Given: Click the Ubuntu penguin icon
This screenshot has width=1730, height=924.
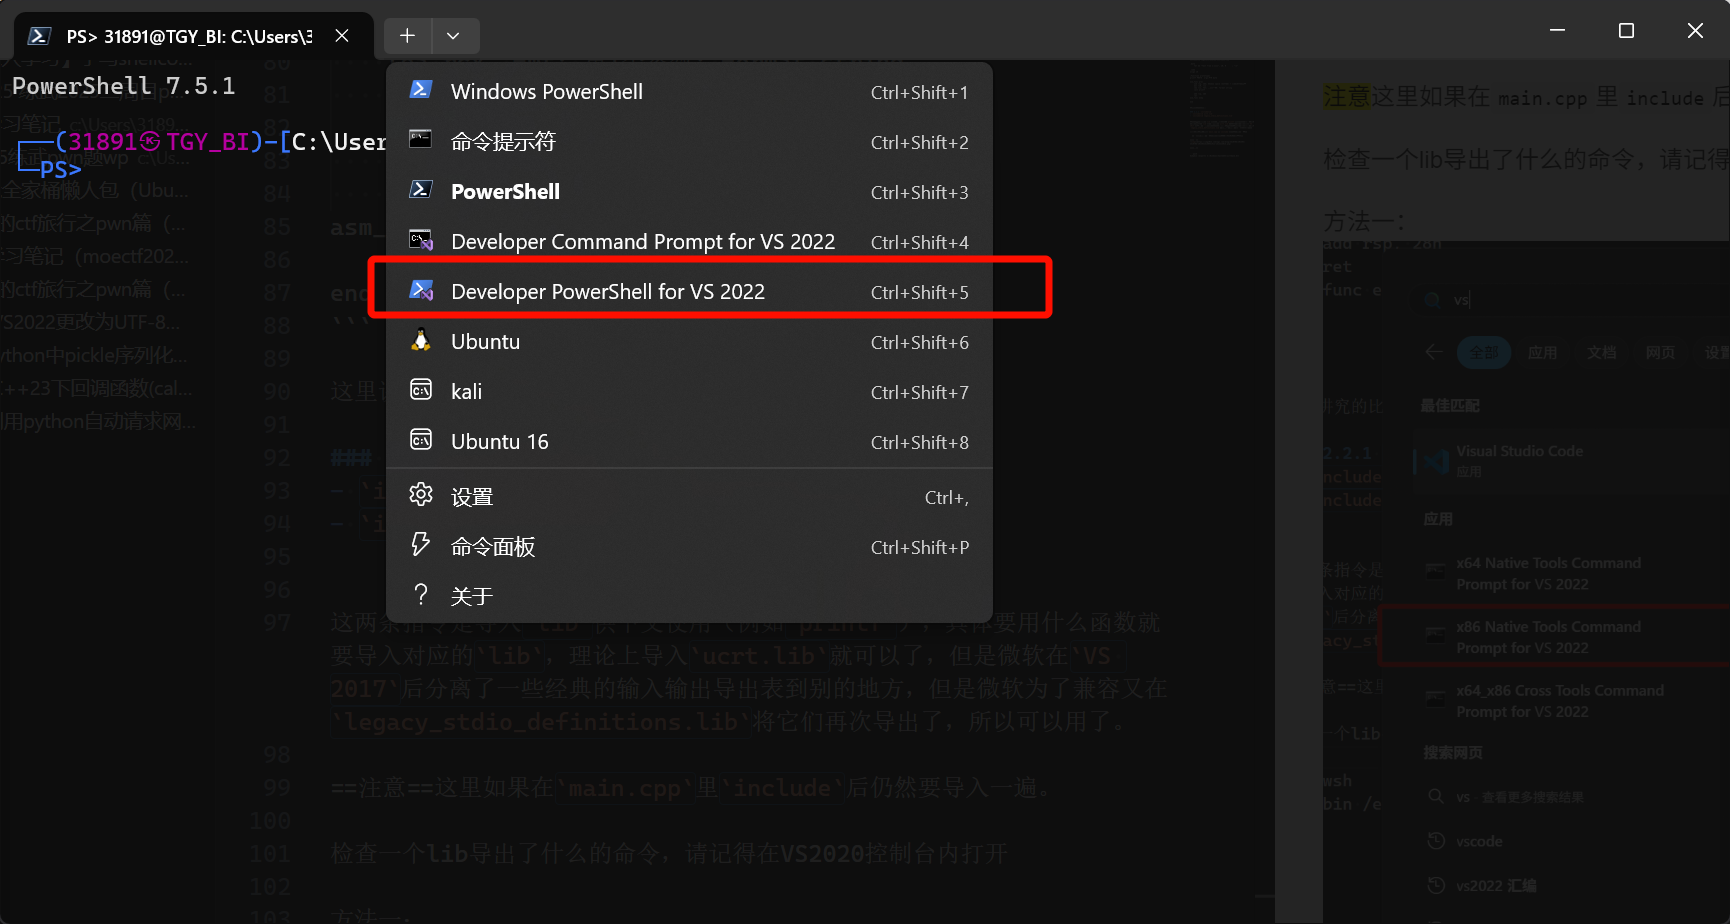Looking at the screenshot, I should click(x=421, y=340).
